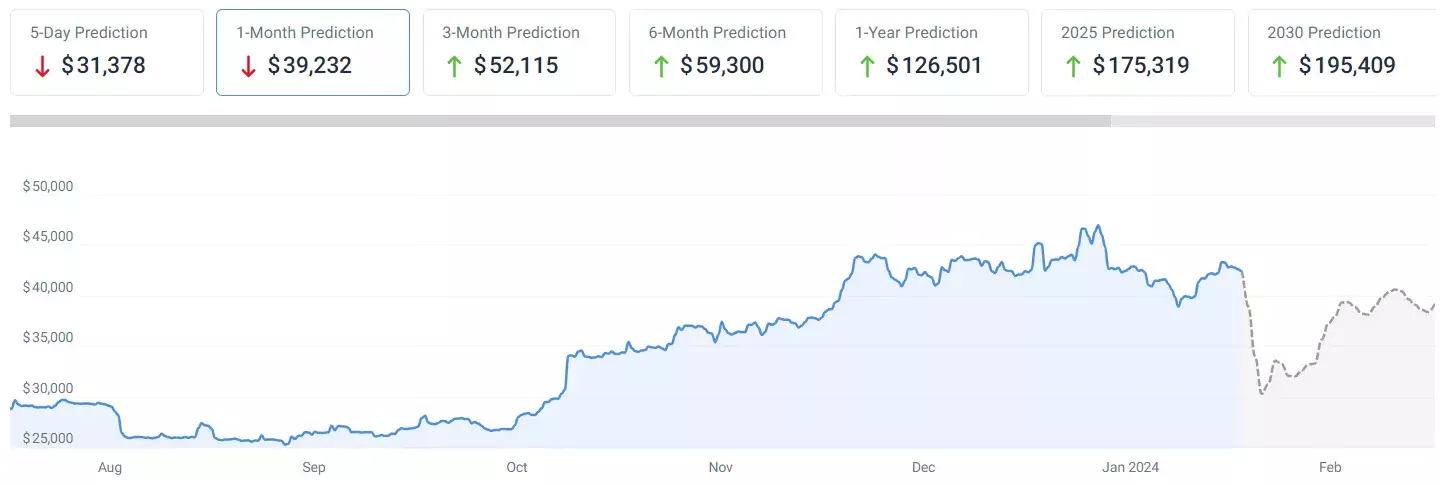Click the green up arrow beside $126,501

click(866, 67)
